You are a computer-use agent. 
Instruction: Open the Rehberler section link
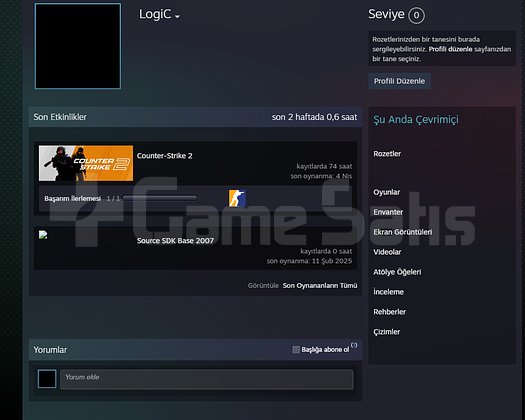(389, 312)
